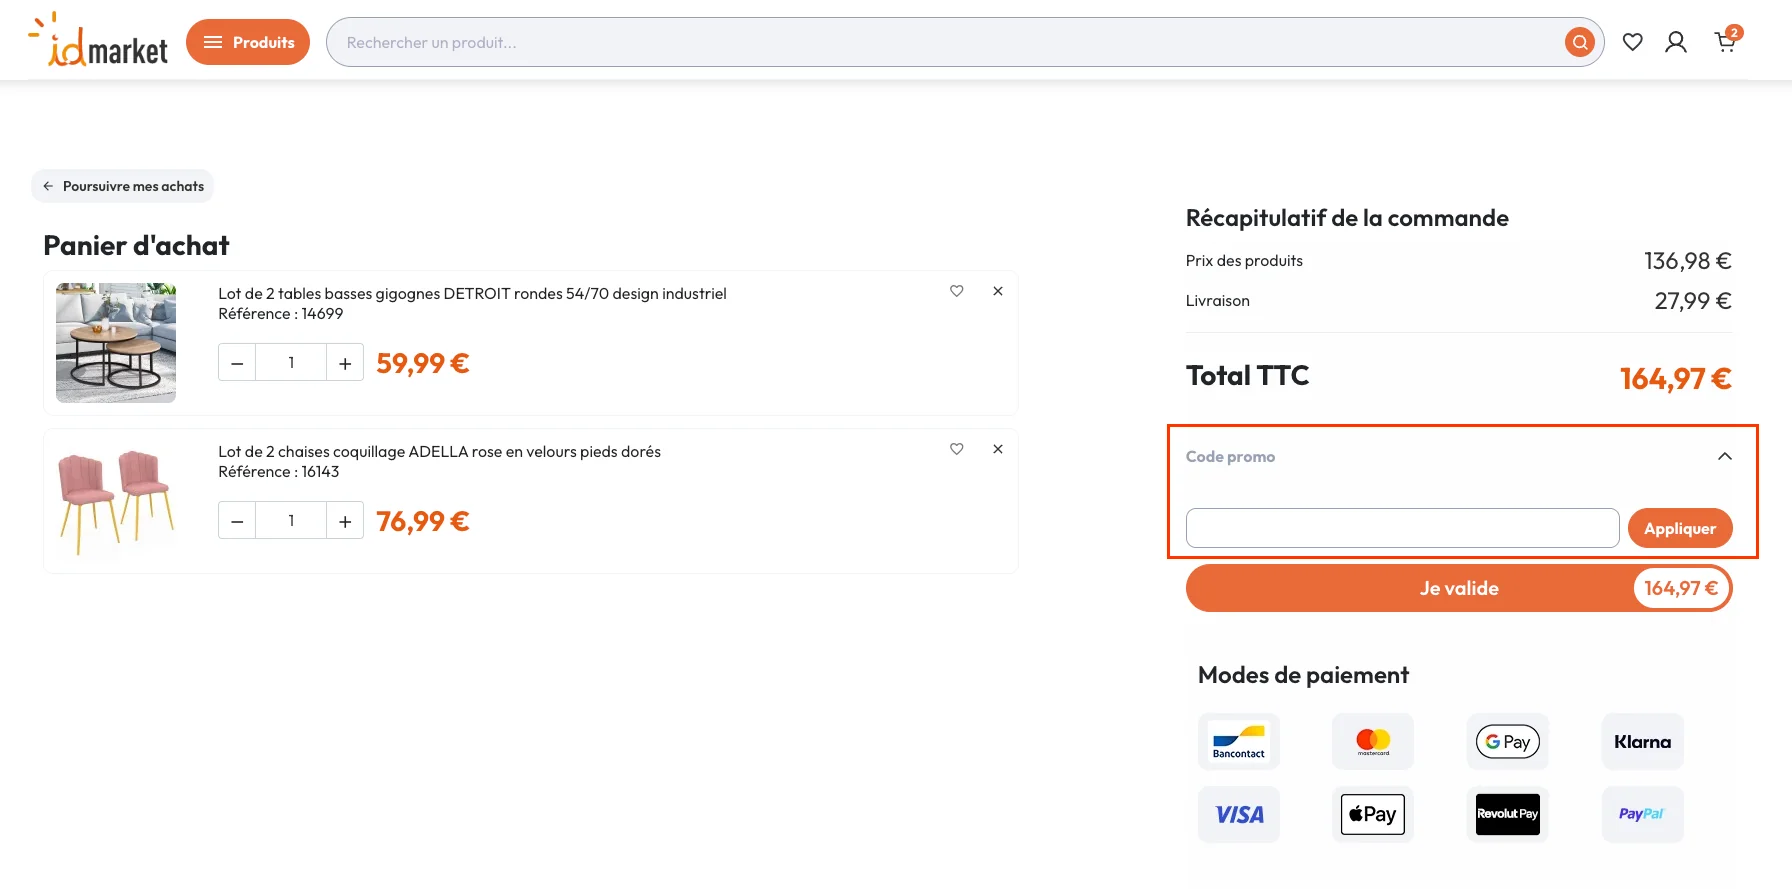Click the orange search magnifier icon
This screenshot has height=889, width=1792.
1579,42
